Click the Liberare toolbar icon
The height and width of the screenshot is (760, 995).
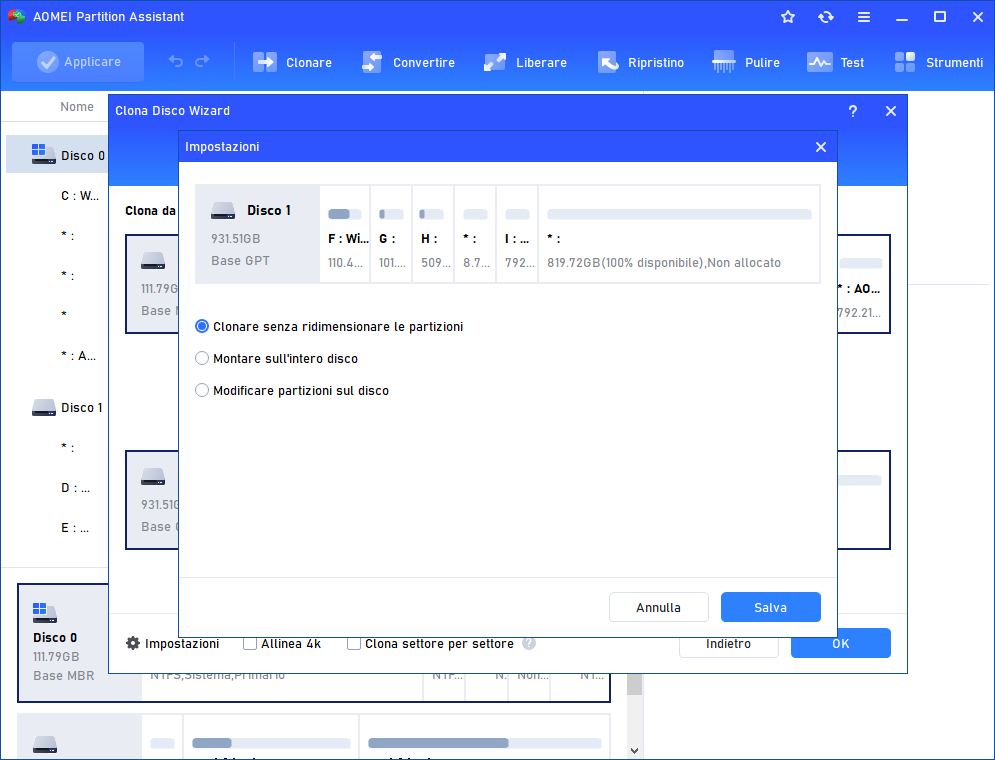coord(495,62)
